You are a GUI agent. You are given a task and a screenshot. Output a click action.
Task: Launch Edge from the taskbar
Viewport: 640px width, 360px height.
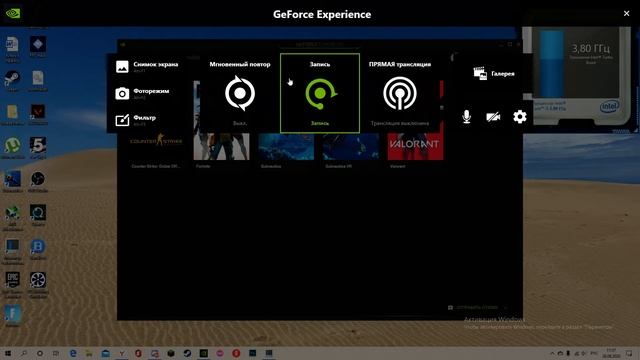tap(73, 353)
